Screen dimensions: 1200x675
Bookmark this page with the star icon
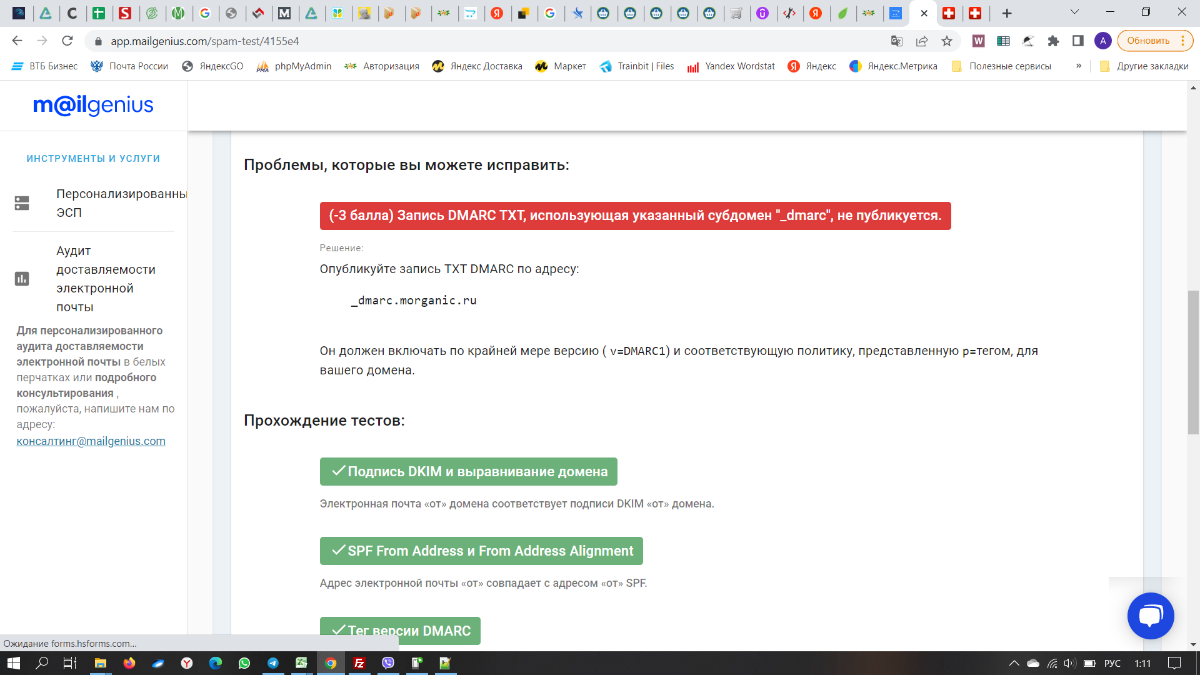click(946, 41)
